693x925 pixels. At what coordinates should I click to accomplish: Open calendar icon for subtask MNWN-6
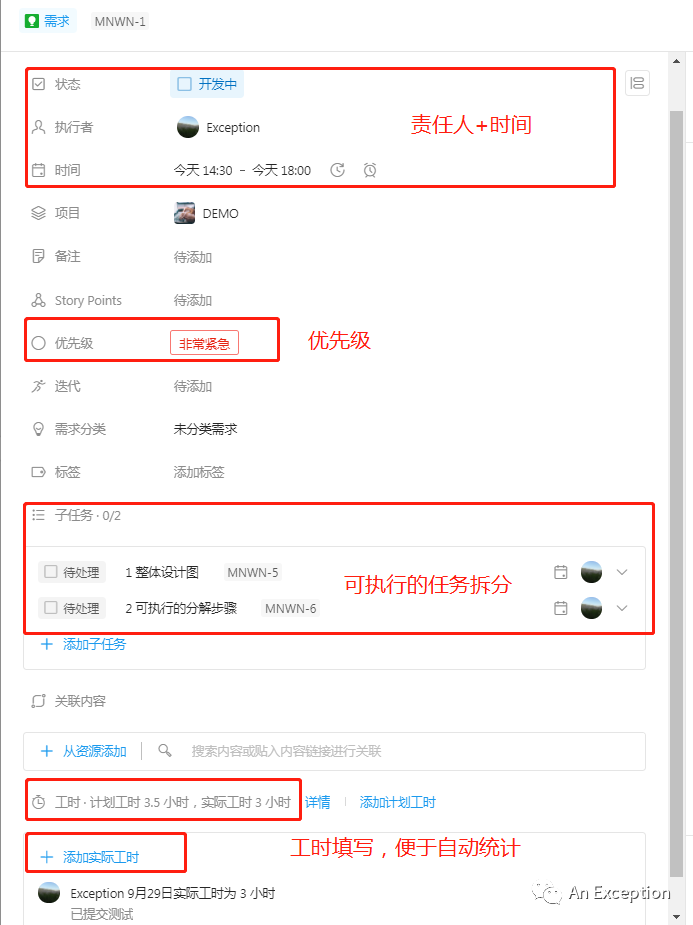click(561, 608)
